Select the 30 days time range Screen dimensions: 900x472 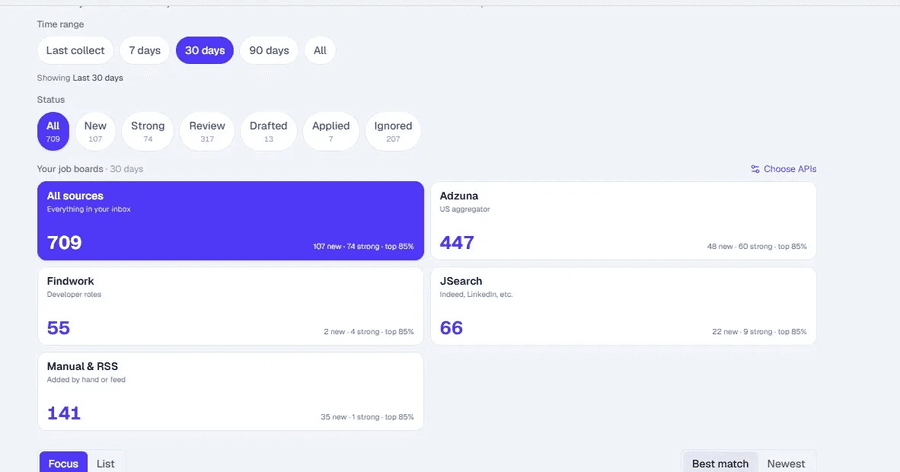(x=205, y=51)
